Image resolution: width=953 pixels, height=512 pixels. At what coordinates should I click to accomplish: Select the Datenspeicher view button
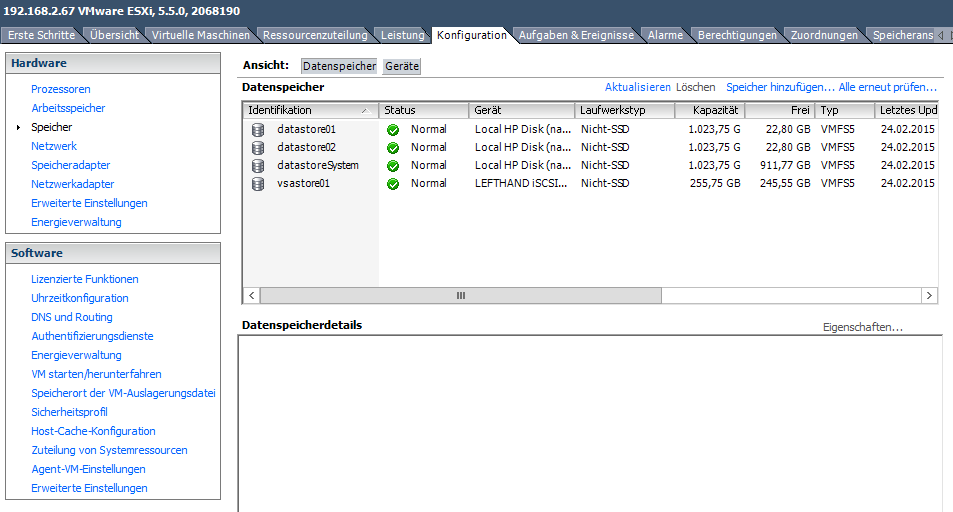(x=339, y=66)
